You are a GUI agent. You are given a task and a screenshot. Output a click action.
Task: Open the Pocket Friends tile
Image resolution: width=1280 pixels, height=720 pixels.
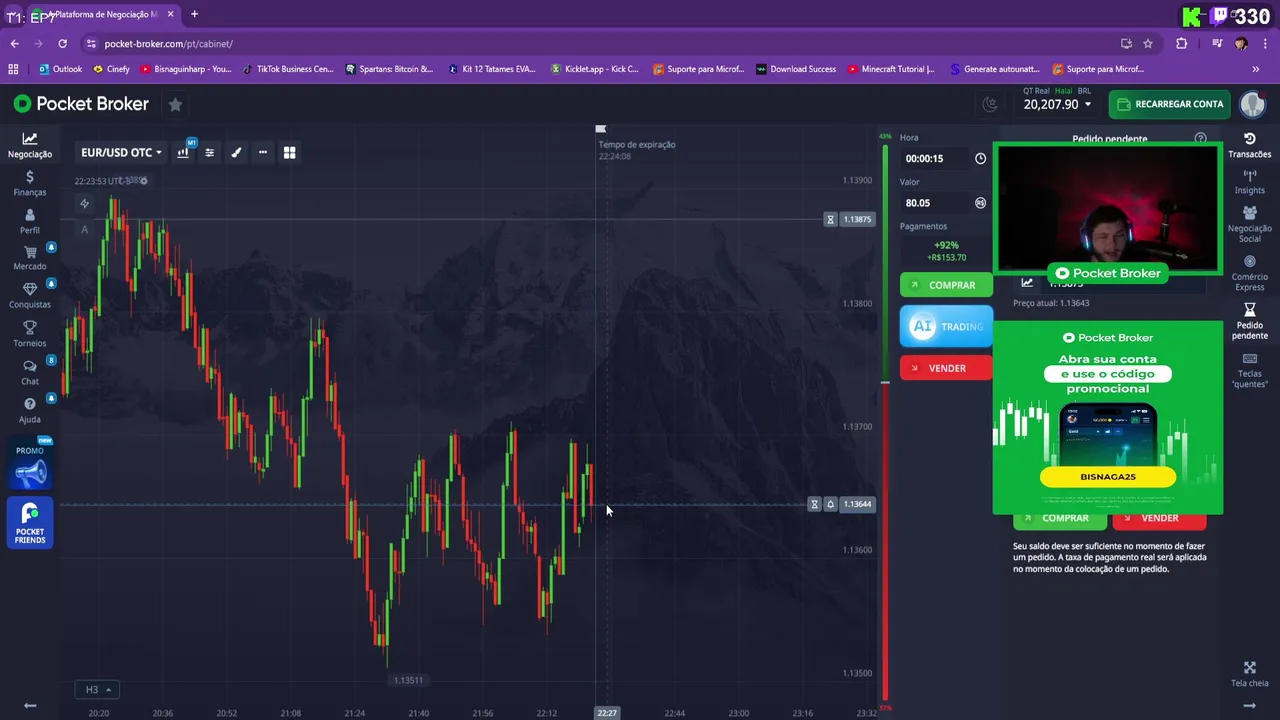(x=30, y=523)
